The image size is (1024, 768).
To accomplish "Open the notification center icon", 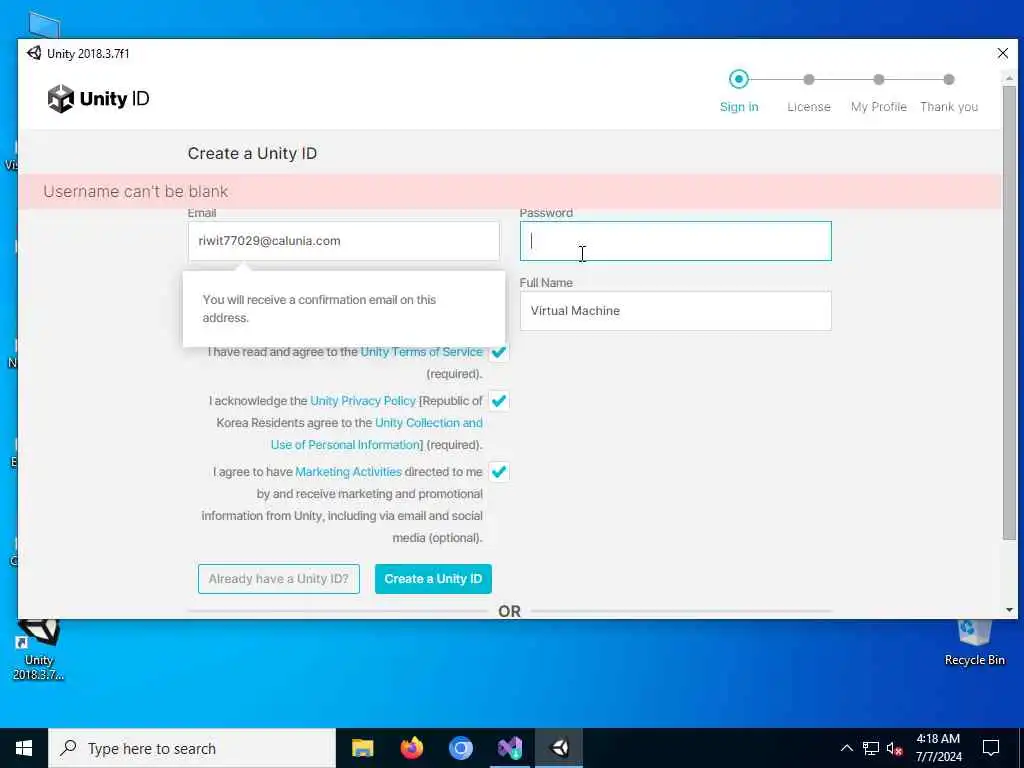I will pos(991,748).
